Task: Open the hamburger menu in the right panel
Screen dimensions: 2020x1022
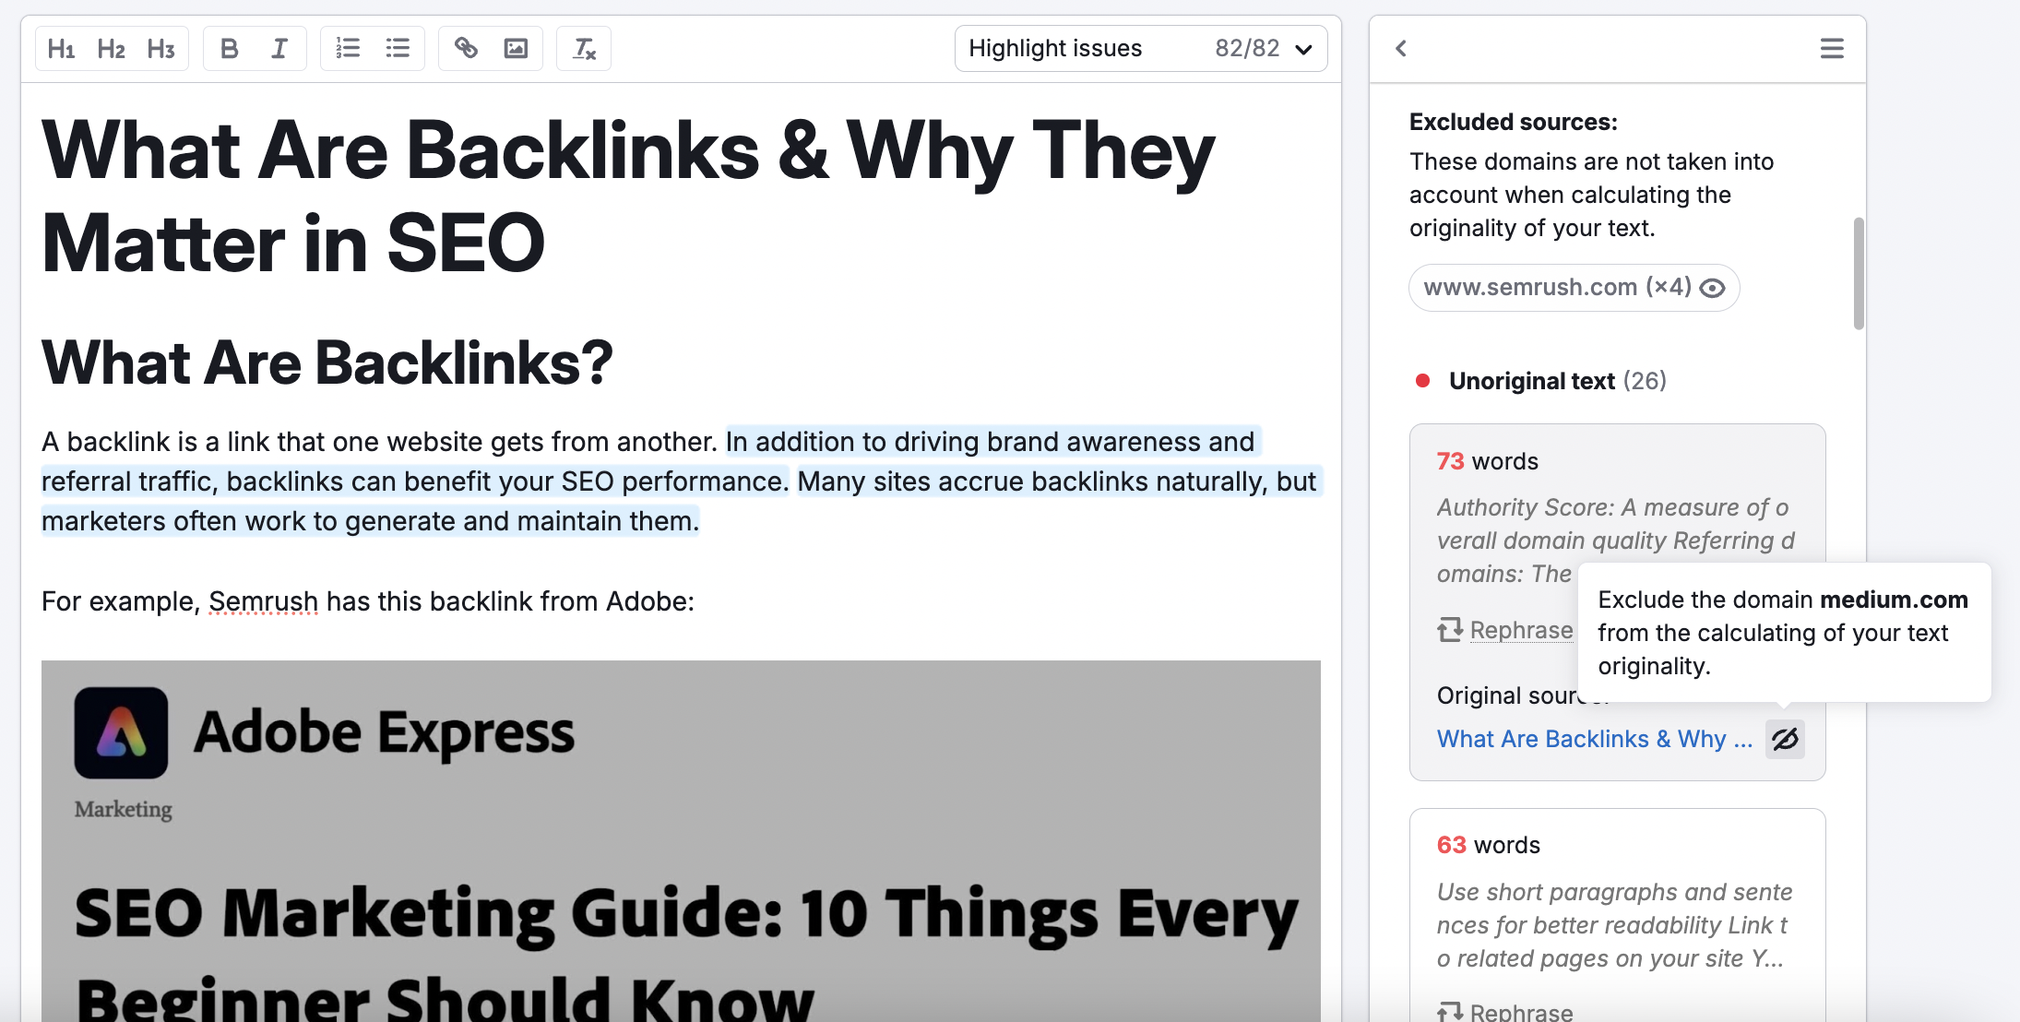Action: click(x=1832, y=47)
